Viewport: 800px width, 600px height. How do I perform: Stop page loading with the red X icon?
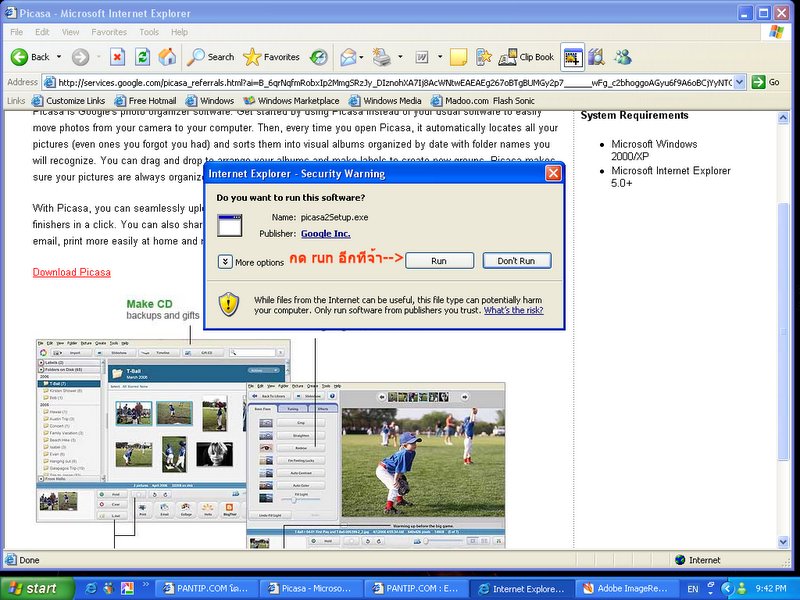[117, 57]
